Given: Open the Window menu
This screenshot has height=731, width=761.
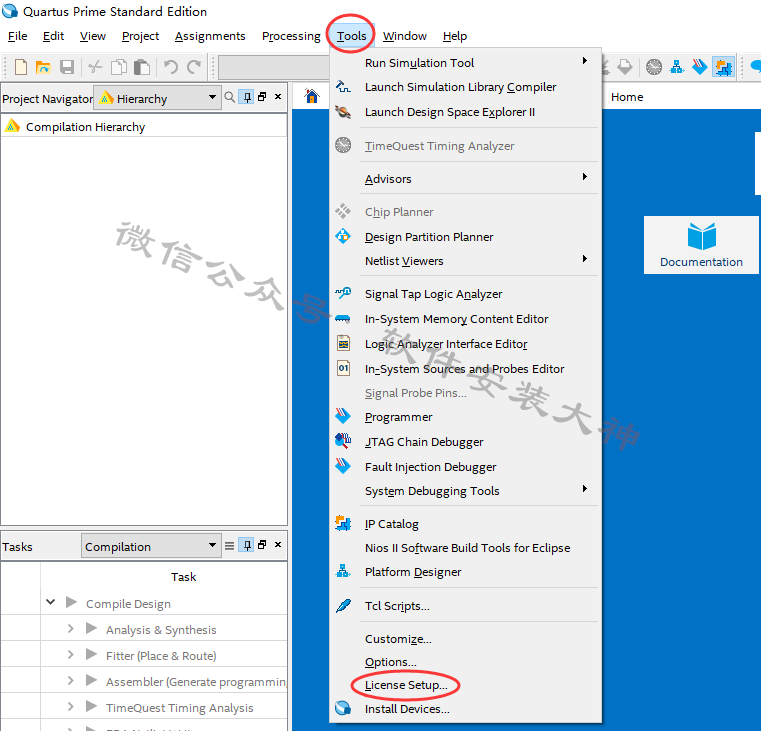Looking at the screenshot, I should coord(405,36).
